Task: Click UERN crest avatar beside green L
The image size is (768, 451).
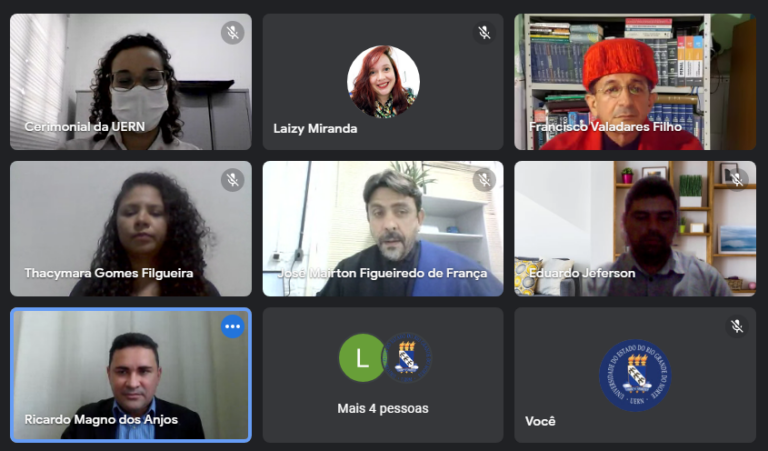Action: pyautogui.click(x=407, y=358)
